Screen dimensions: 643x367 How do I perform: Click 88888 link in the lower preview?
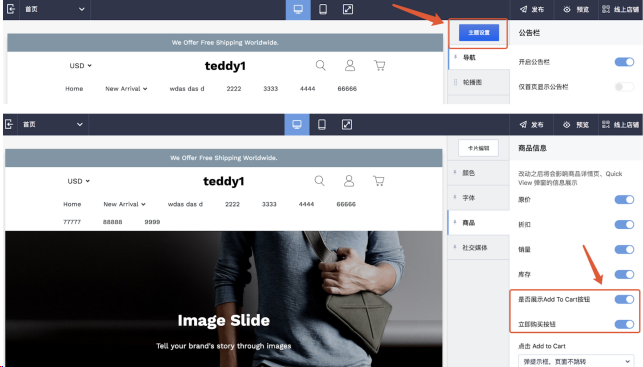112,222
